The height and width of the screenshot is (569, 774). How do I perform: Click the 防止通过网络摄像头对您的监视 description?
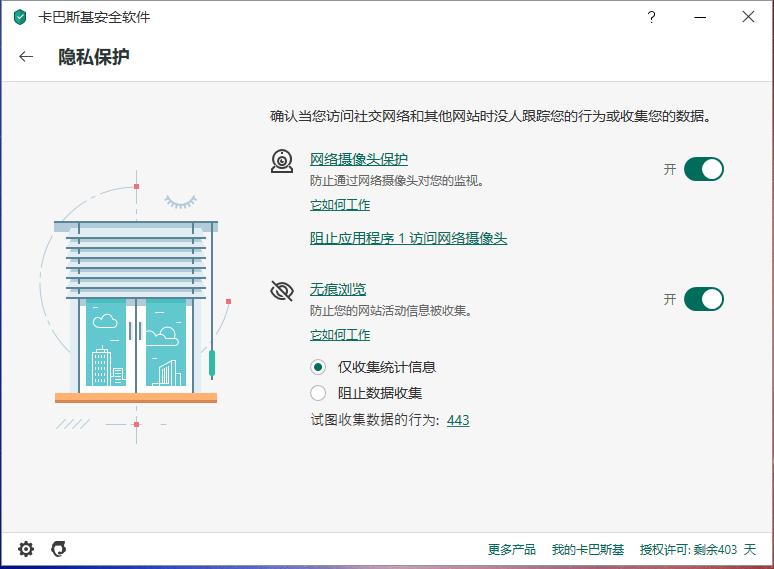click(397, 181)
